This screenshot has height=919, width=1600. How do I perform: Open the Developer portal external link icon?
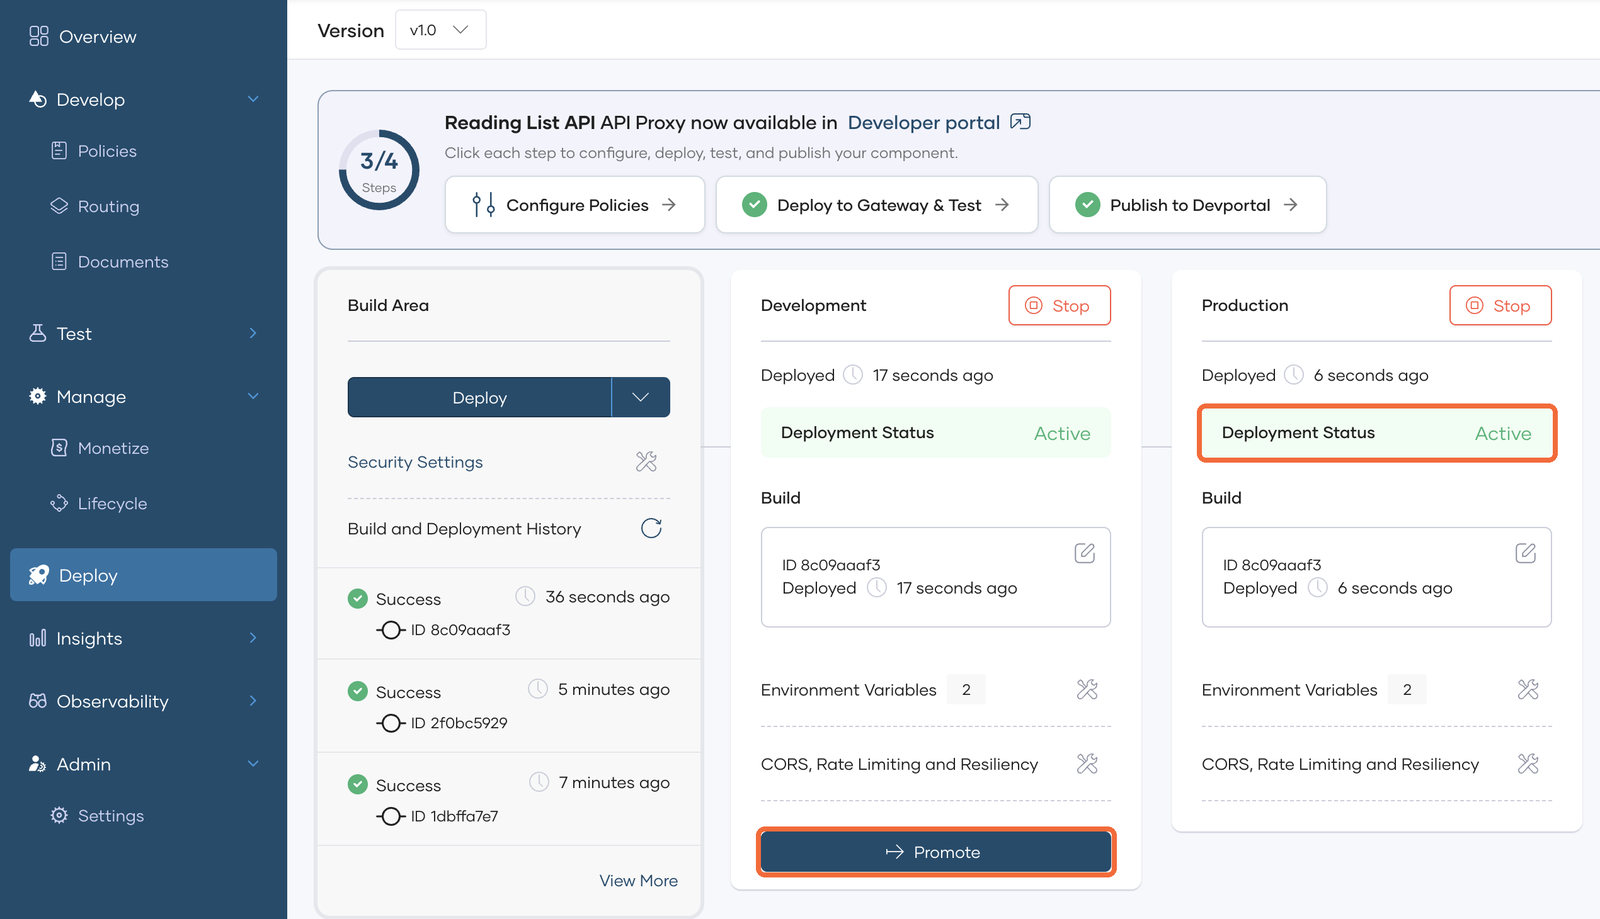click(x=1020, y=122)
